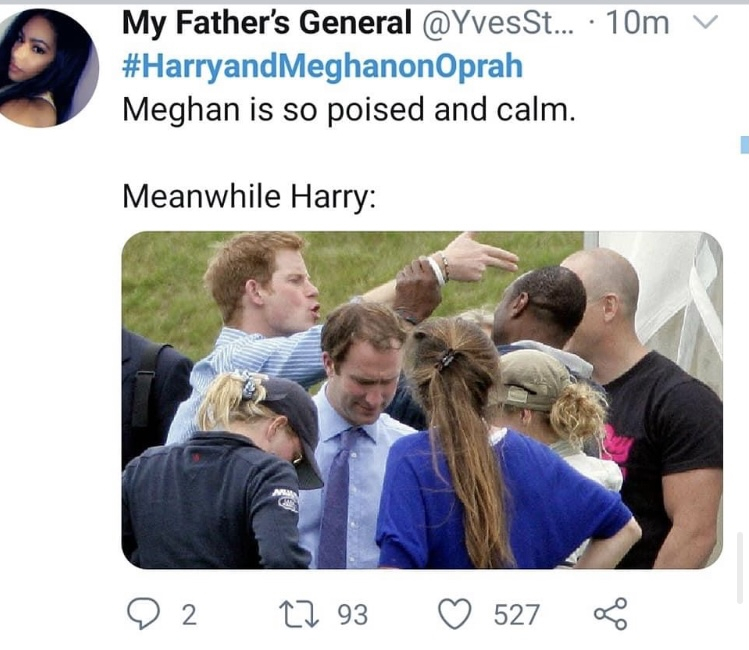The image size is (749, 650).
Task: Click the @YvesSt... username handle
Action: click(495, 23)
